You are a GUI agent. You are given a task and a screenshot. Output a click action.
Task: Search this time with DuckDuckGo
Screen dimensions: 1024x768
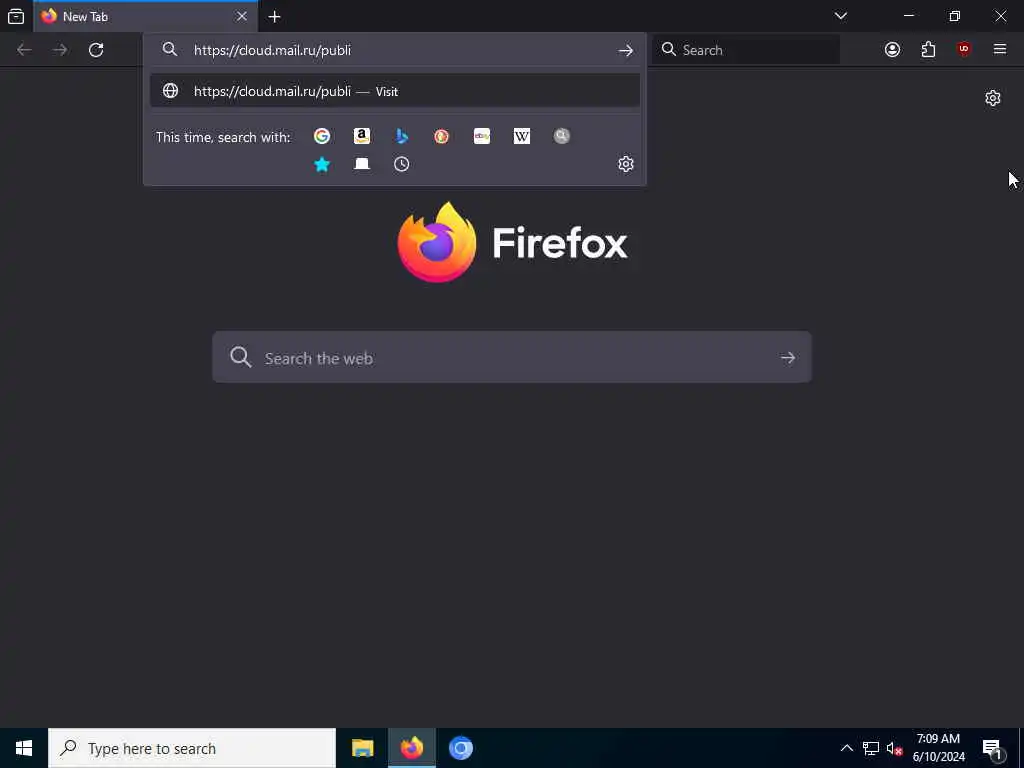click(x=441, y=136)
